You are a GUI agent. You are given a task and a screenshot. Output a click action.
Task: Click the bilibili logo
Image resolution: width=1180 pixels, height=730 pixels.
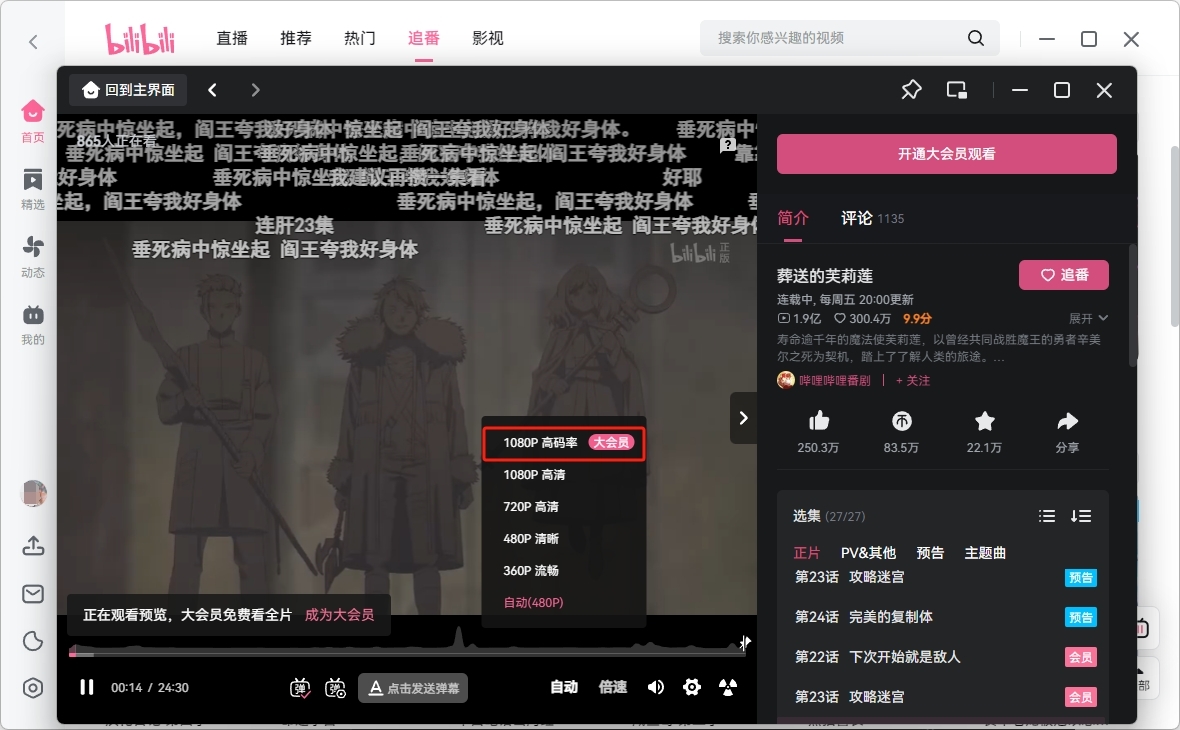139,38
